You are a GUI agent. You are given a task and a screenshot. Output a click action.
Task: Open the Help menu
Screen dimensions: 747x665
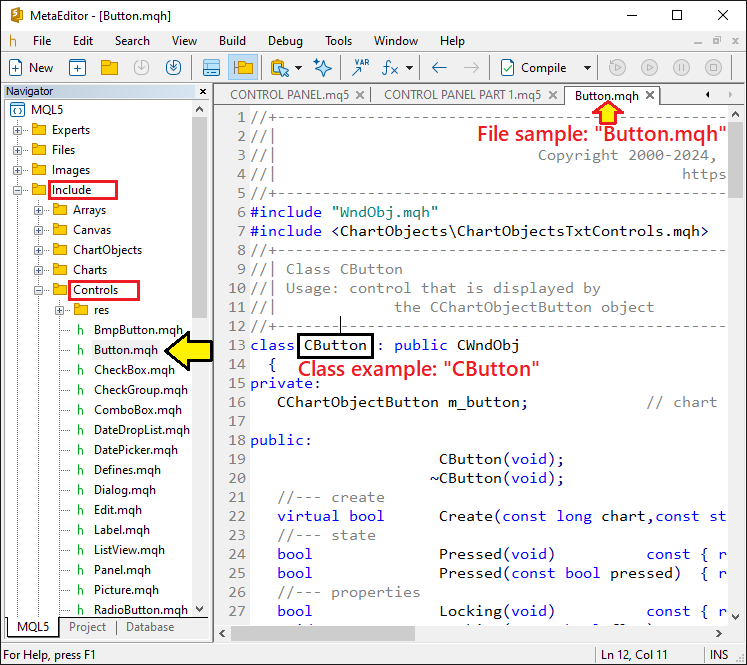tap(452, 41)
